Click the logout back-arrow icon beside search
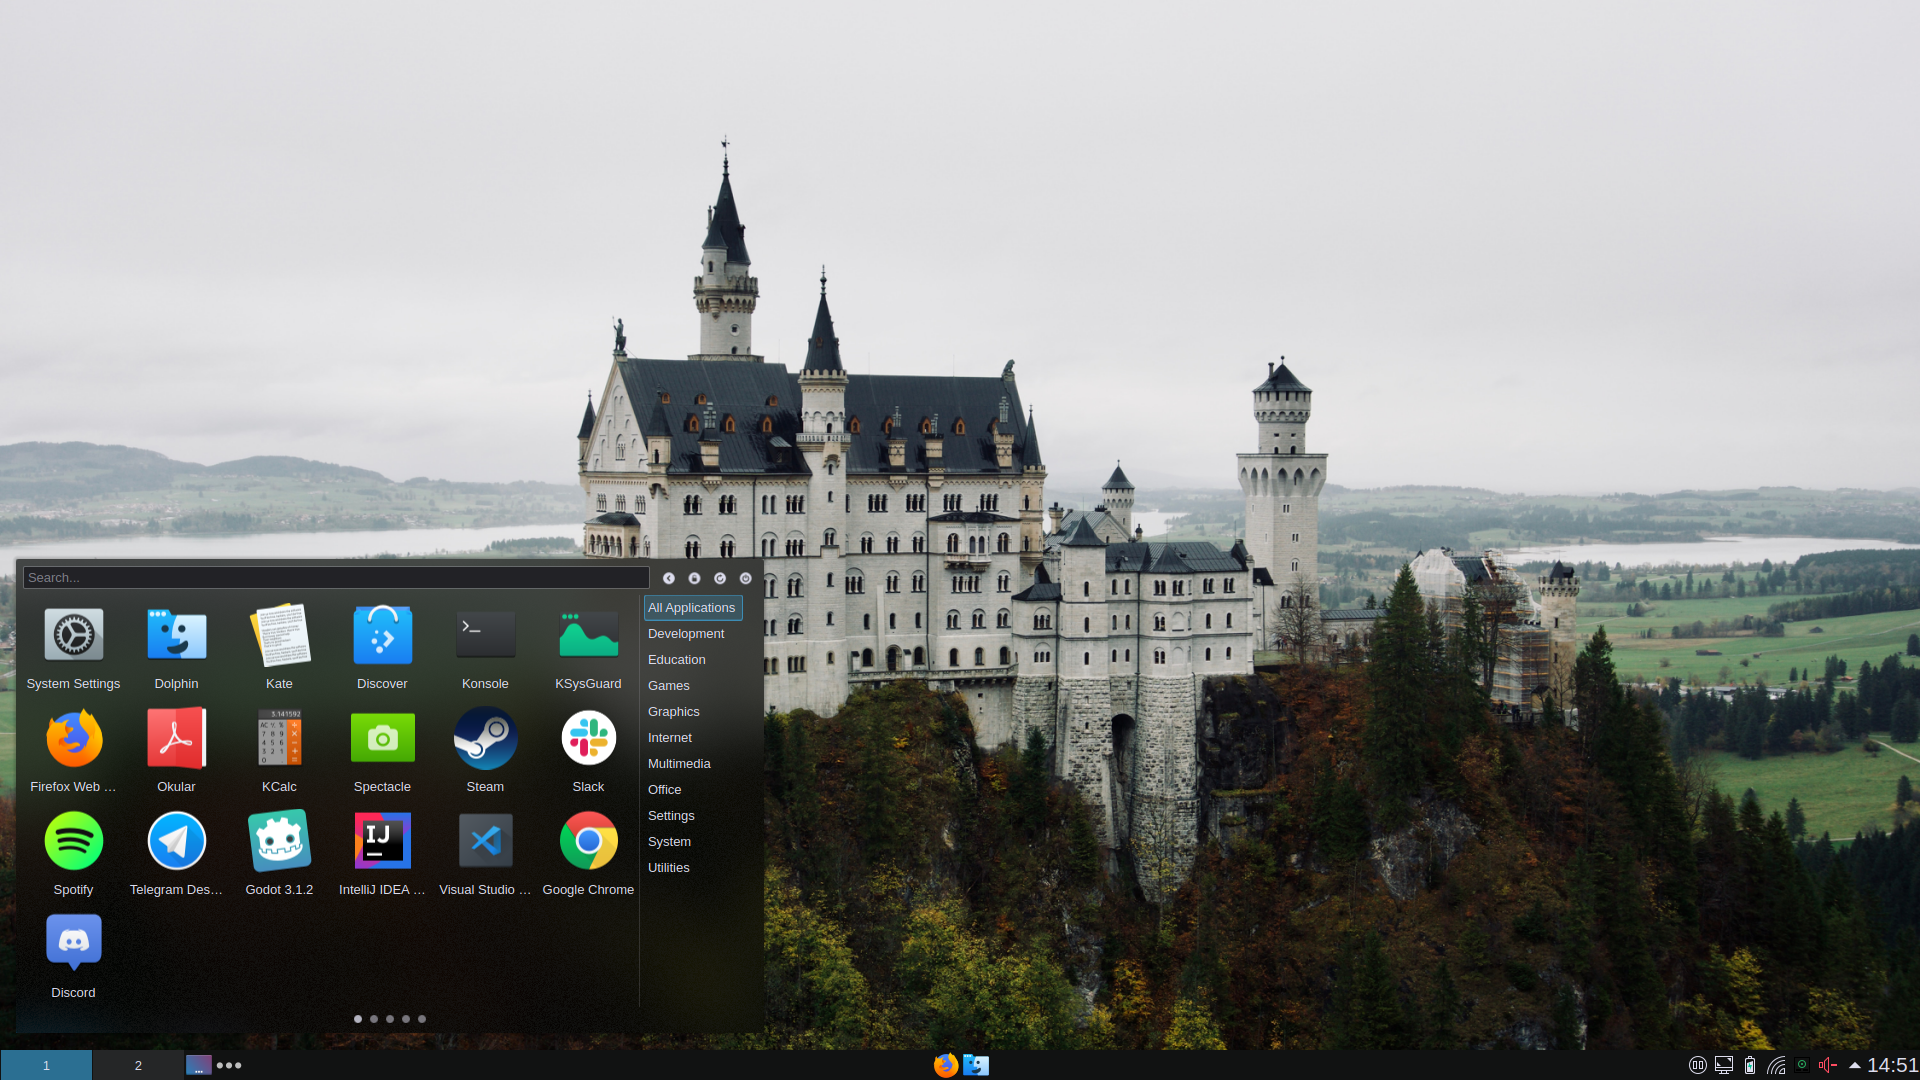 pyautogui.click(x=669, y=578)
